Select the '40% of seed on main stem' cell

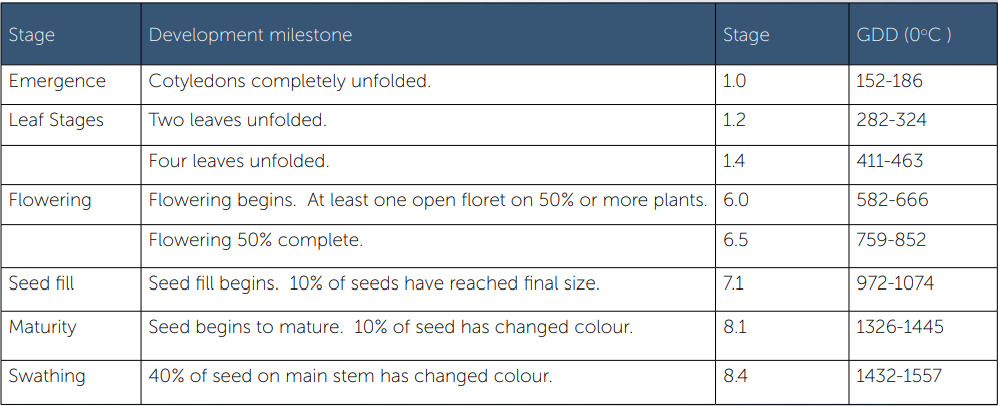(428, 382)
